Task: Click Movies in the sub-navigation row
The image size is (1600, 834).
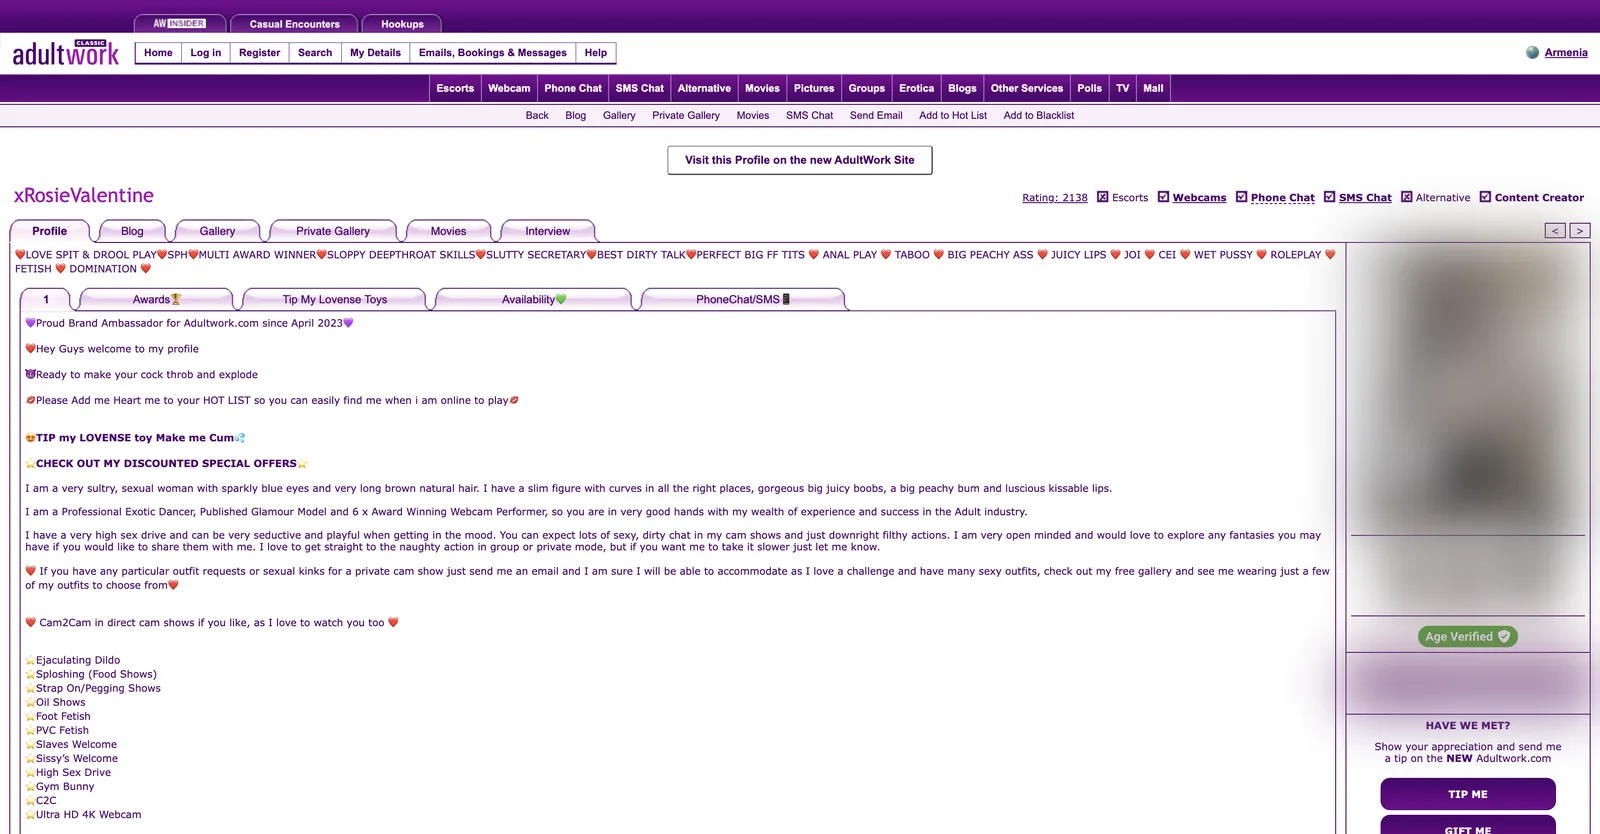Action: pos(753,116)
